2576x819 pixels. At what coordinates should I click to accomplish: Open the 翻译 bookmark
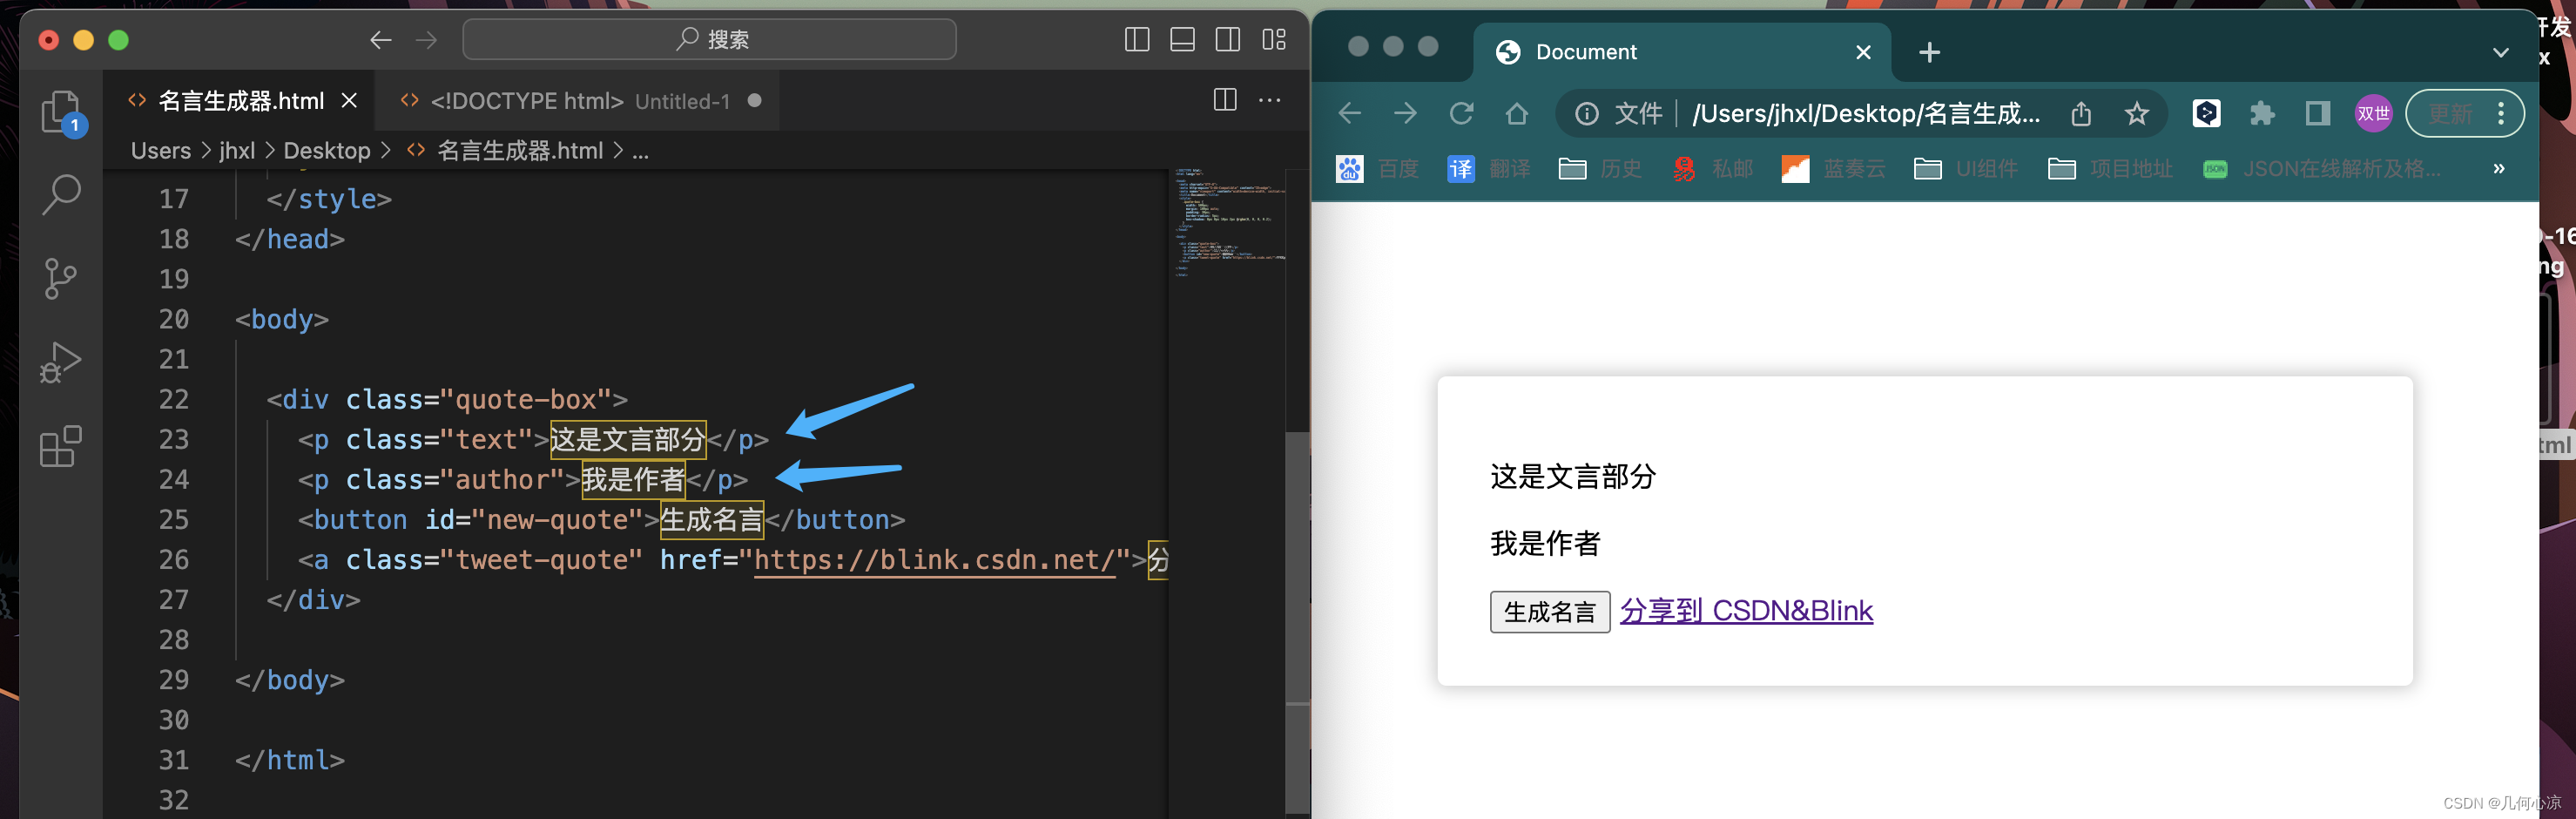[x=1489, y=169]
